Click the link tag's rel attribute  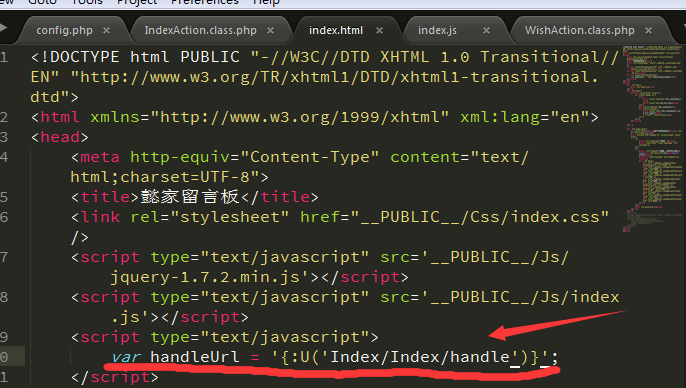[146, 217]
